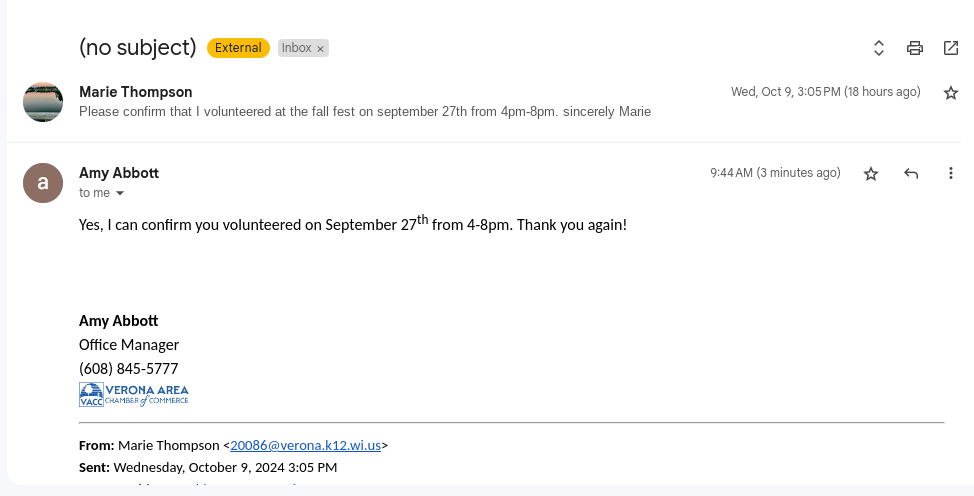Show recipient details dropdown next to 'to me'
The image size is (974, 496).
120,193
